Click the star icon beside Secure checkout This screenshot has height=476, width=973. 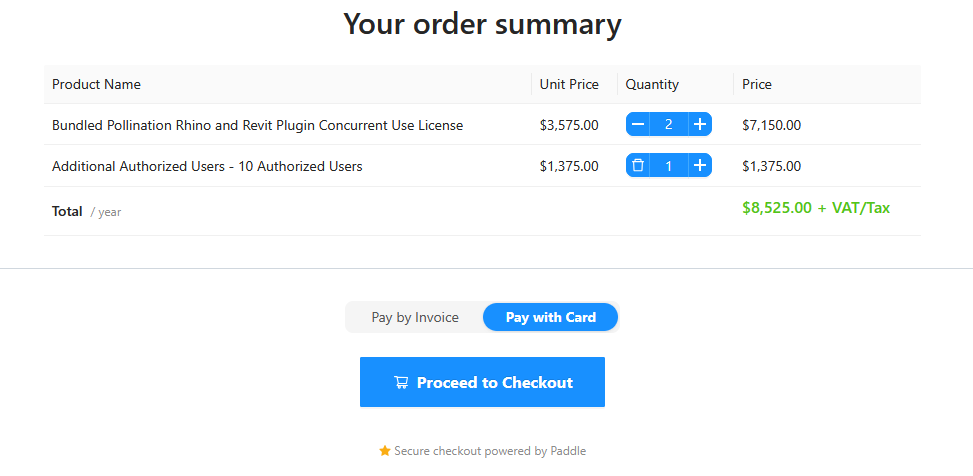[x=384, y=451]
